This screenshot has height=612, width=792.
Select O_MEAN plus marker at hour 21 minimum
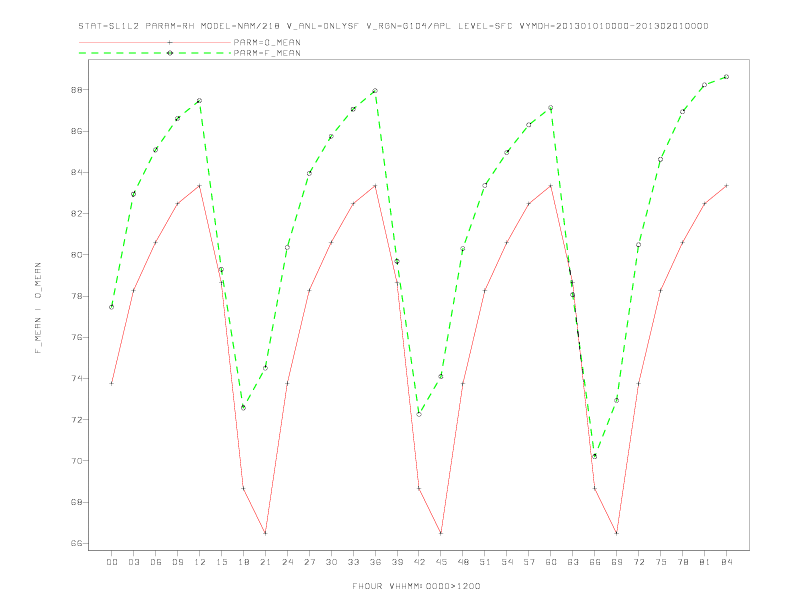pyautogui.click(x=265, y=533)
